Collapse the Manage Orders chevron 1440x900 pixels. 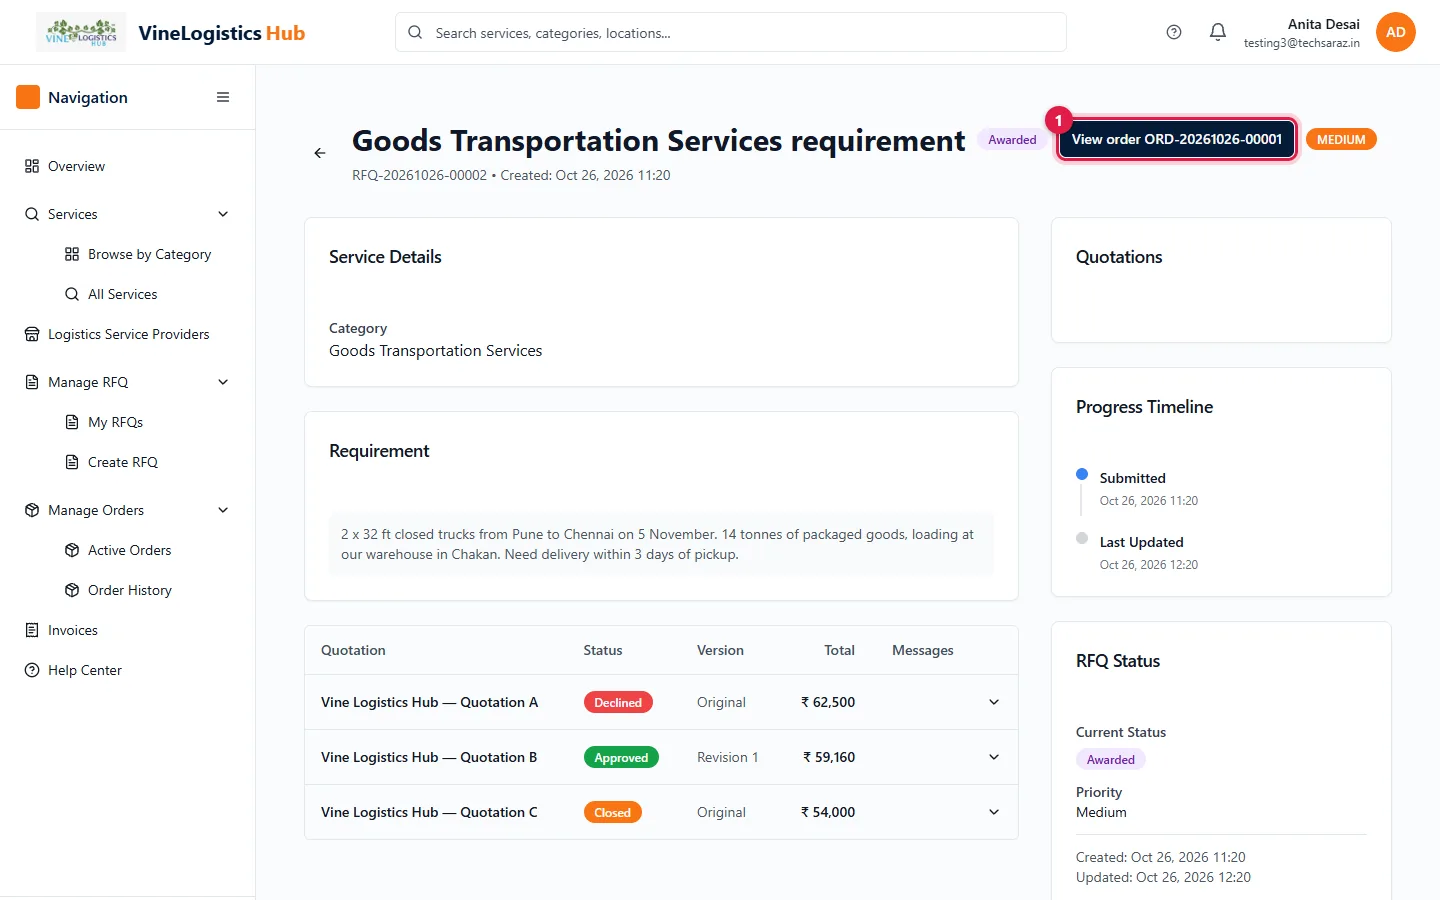coord(223,510)
